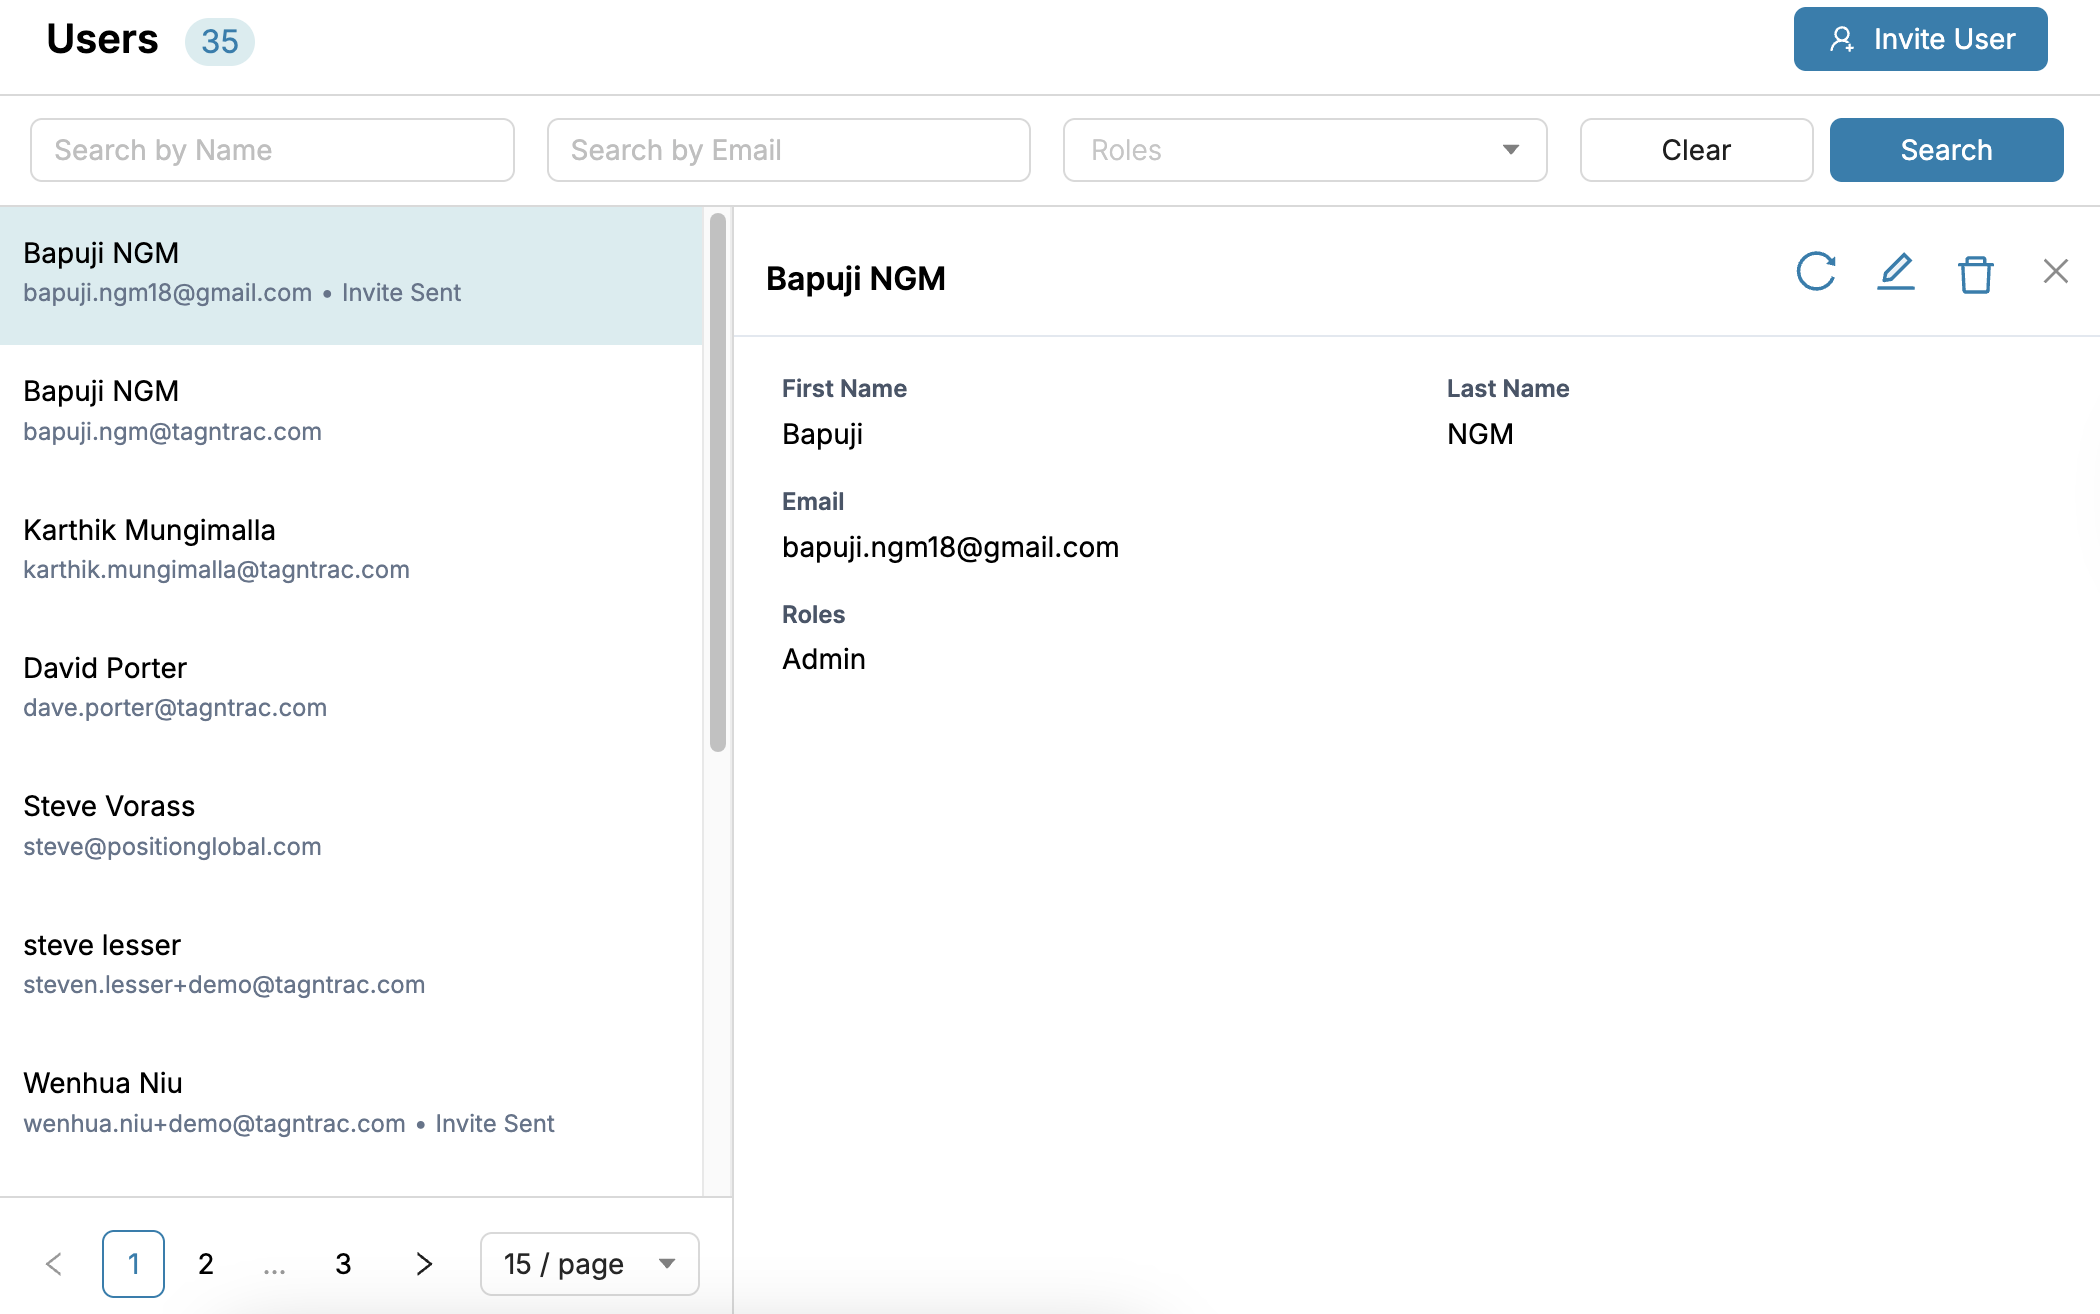Click the Search button
The height and width of the screenshot is (1314, 2100).
click(x=1945, y=150)
